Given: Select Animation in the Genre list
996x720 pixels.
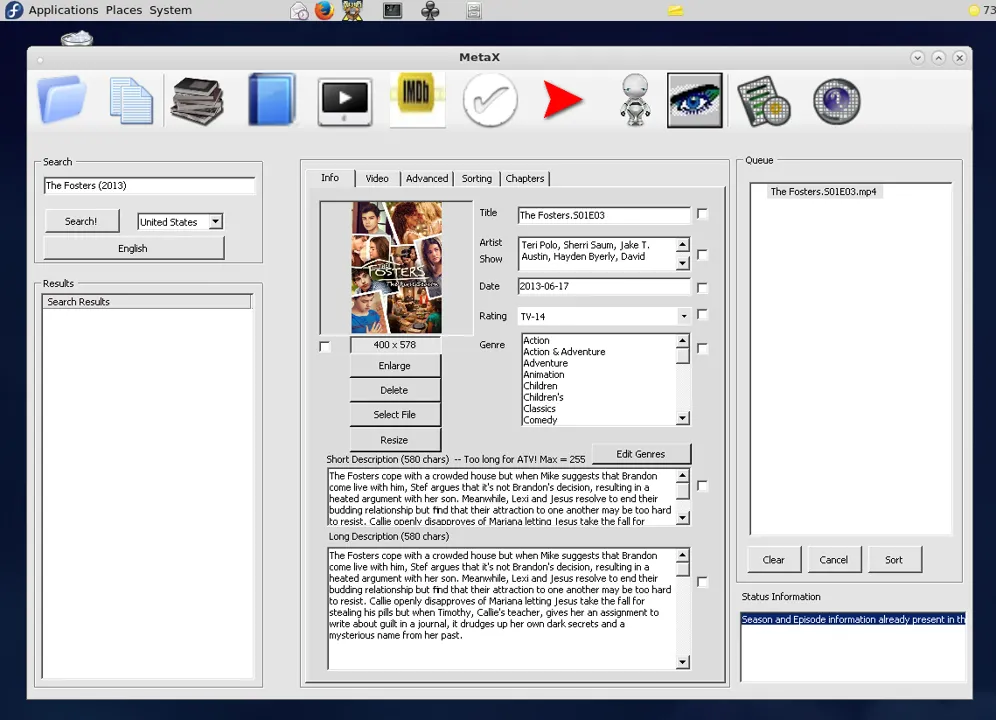Looking at the screenshot, I should click(544, 374).
